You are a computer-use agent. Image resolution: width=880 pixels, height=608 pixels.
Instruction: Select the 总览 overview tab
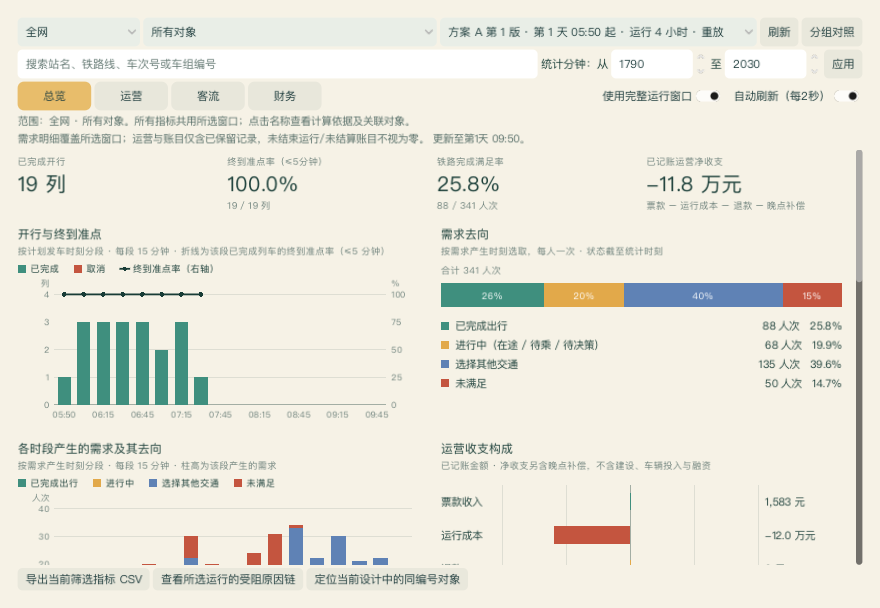[54, 96]
